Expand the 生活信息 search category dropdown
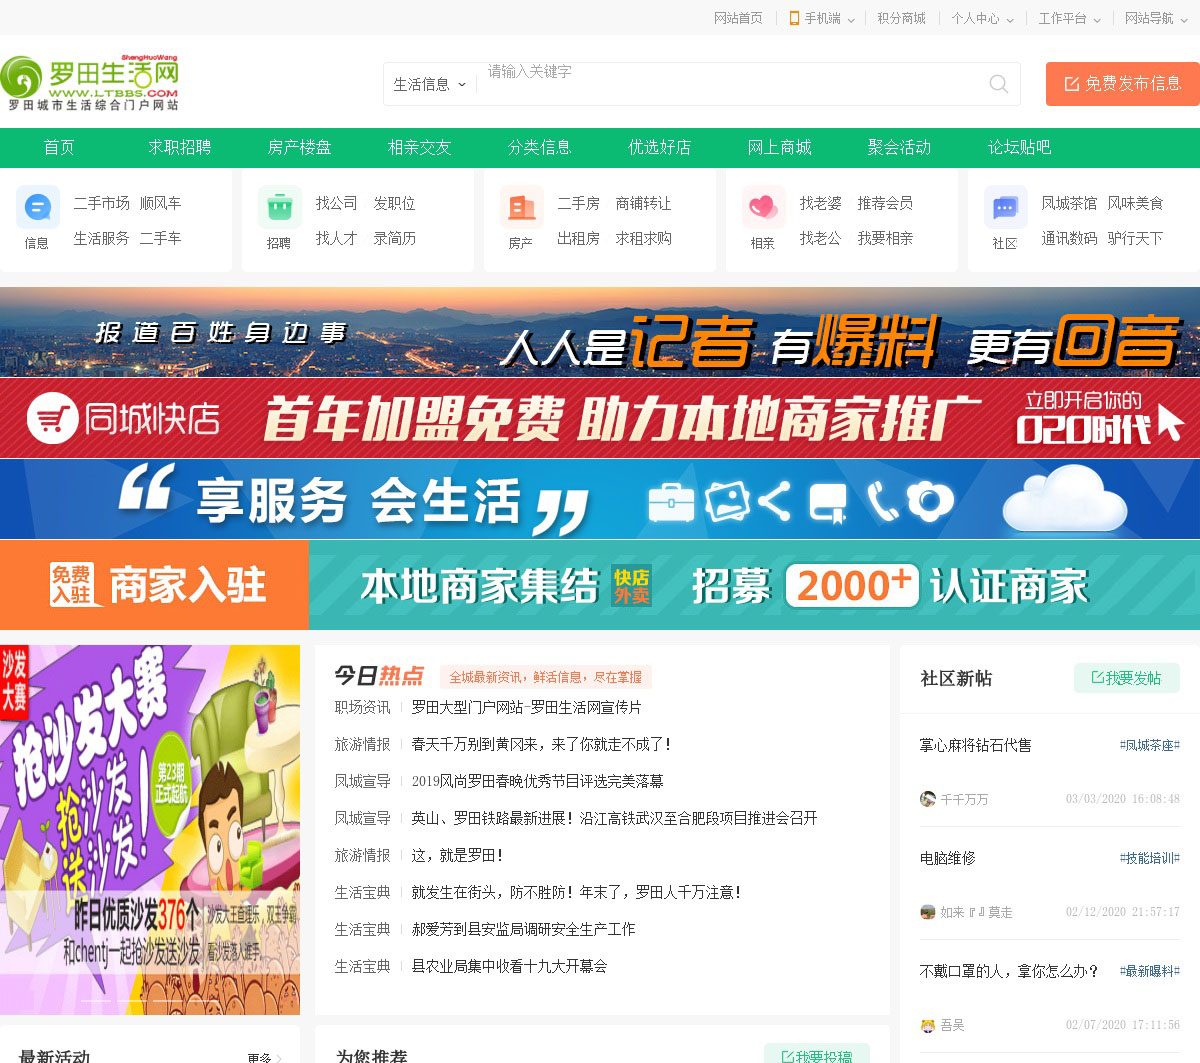Image resolution: width=1200 pixels, height=1063 pixels. coord(430,85)
